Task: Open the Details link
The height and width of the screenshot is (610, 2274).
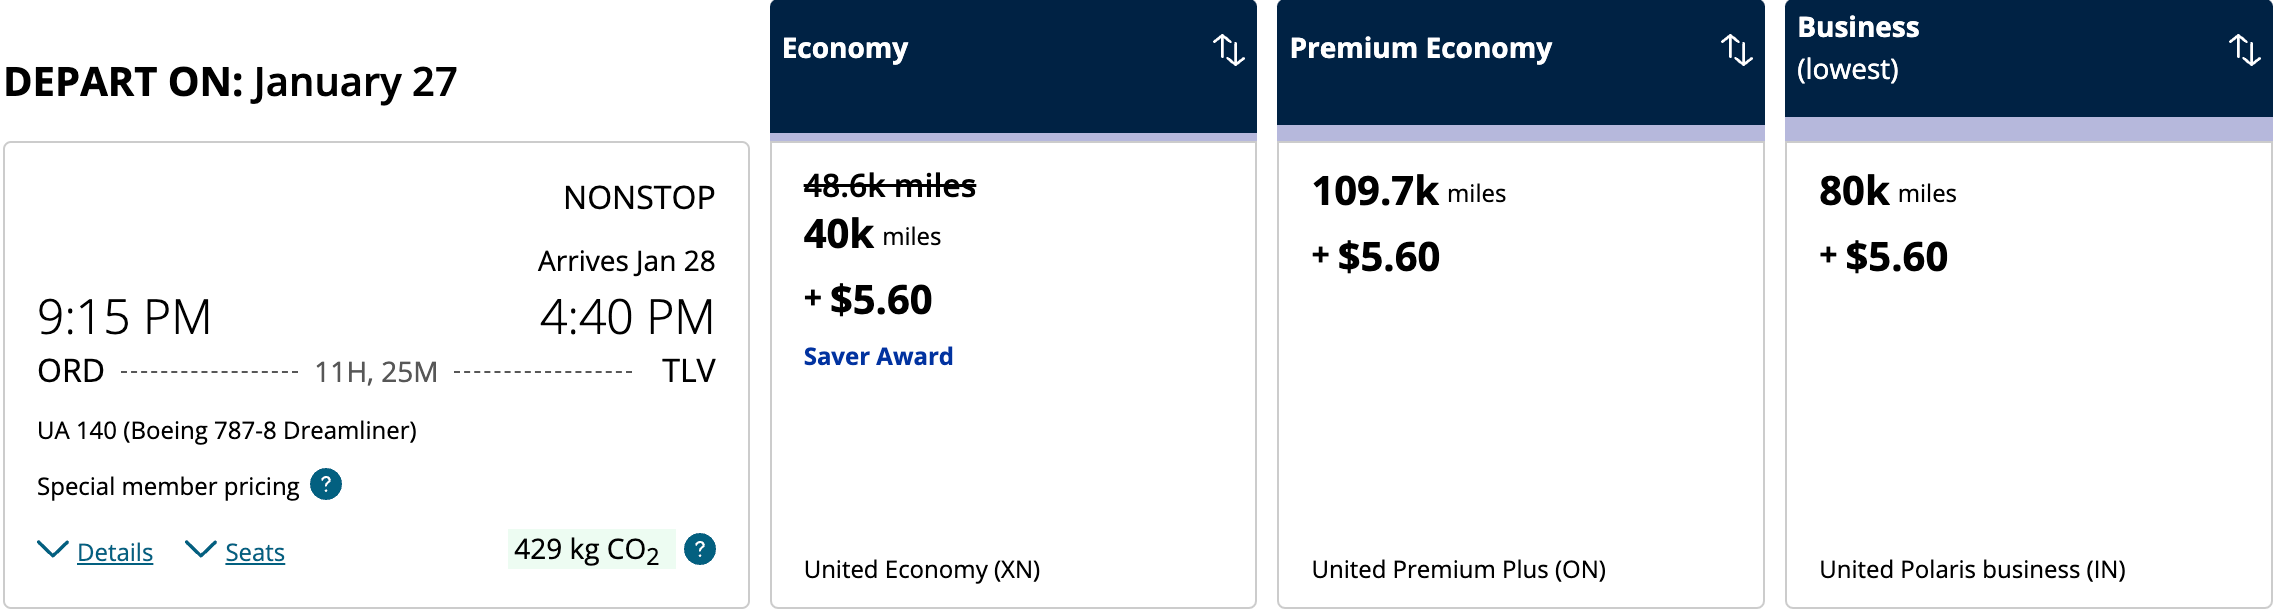Action: [x=115, y=552]
